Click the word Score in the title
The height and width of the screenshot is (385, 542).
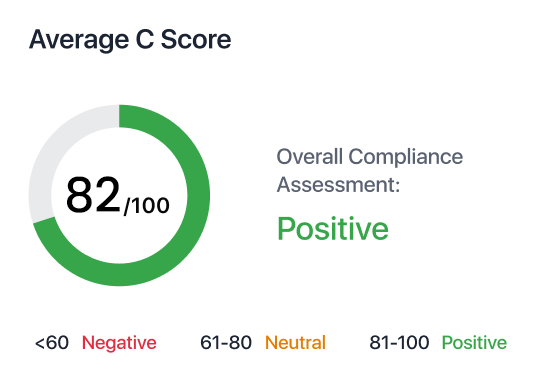[x=196, y=39]
